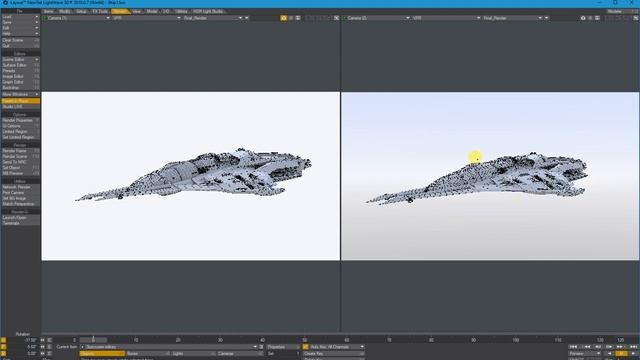
Task: Click the timeline frame slider handle
Action: (93, 340)
